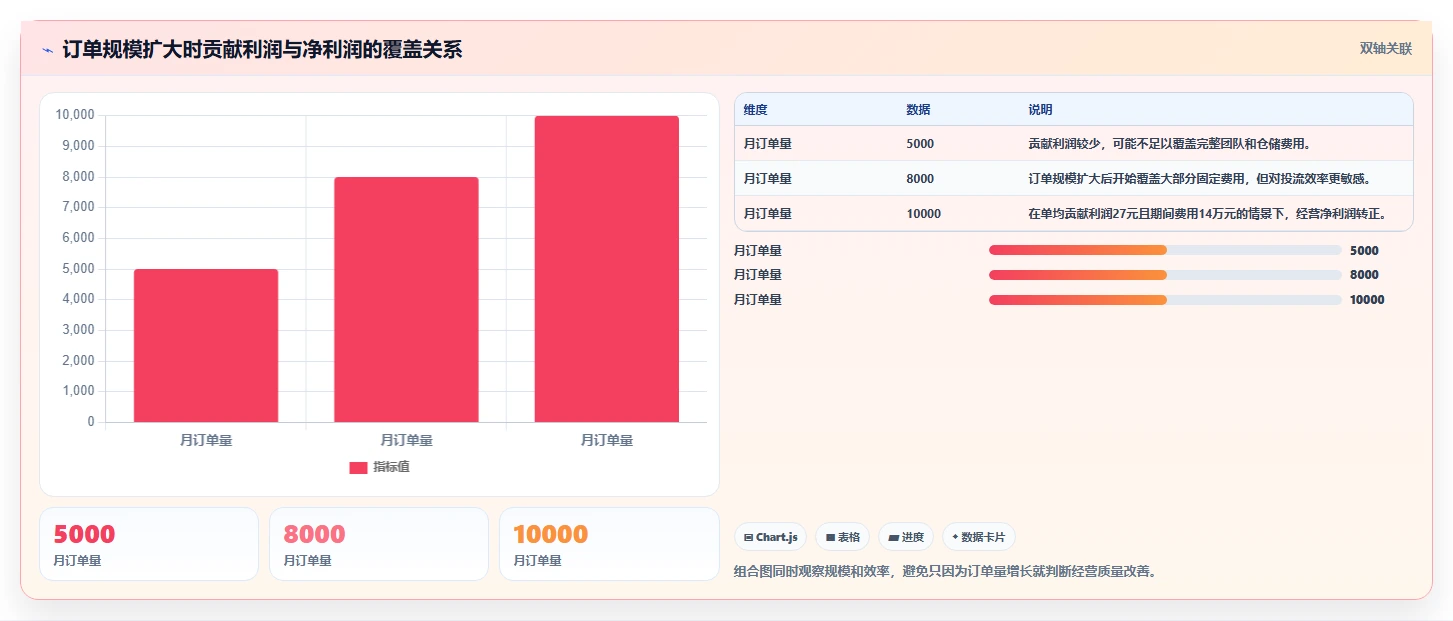Click the description starting 订单规模扩大后开始覆盖大部分固定费用
Screen dimensions: 1453x621
pos(1199,179)
